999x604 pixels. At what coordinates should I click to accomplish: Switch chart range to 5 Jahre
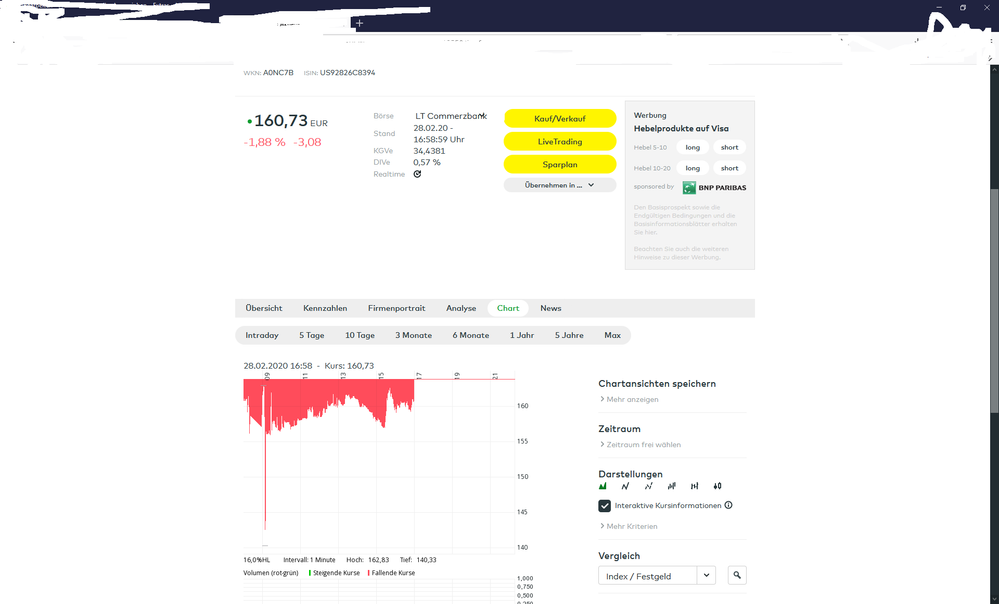pos(569,335)
